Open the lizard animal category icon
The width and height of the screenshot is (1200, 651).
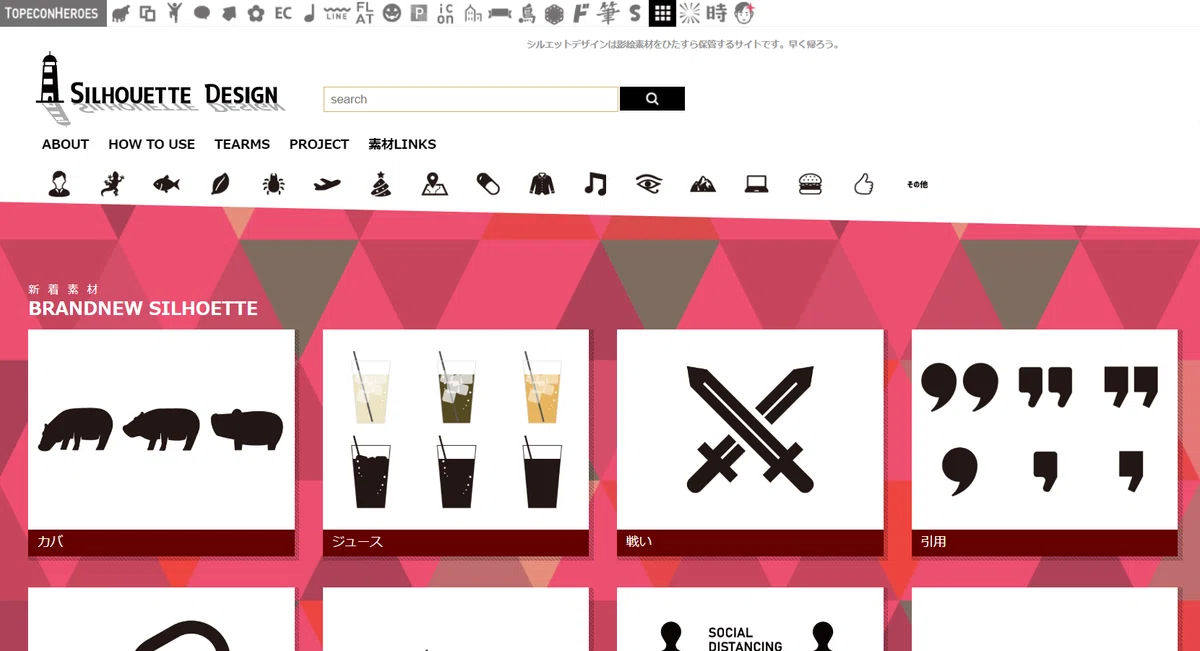pyautogui.click(x=112, y=184)
